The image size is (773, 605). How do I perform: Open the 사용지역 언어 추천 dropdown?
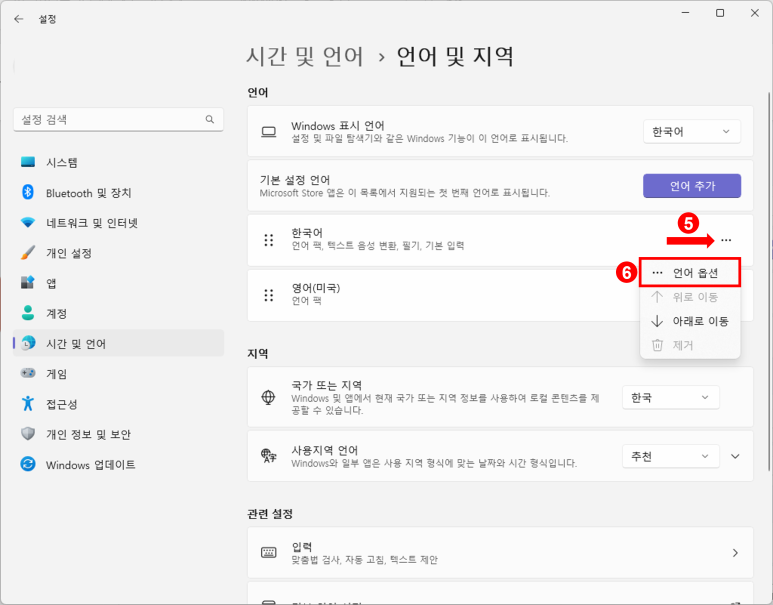(x=670, y=457)
